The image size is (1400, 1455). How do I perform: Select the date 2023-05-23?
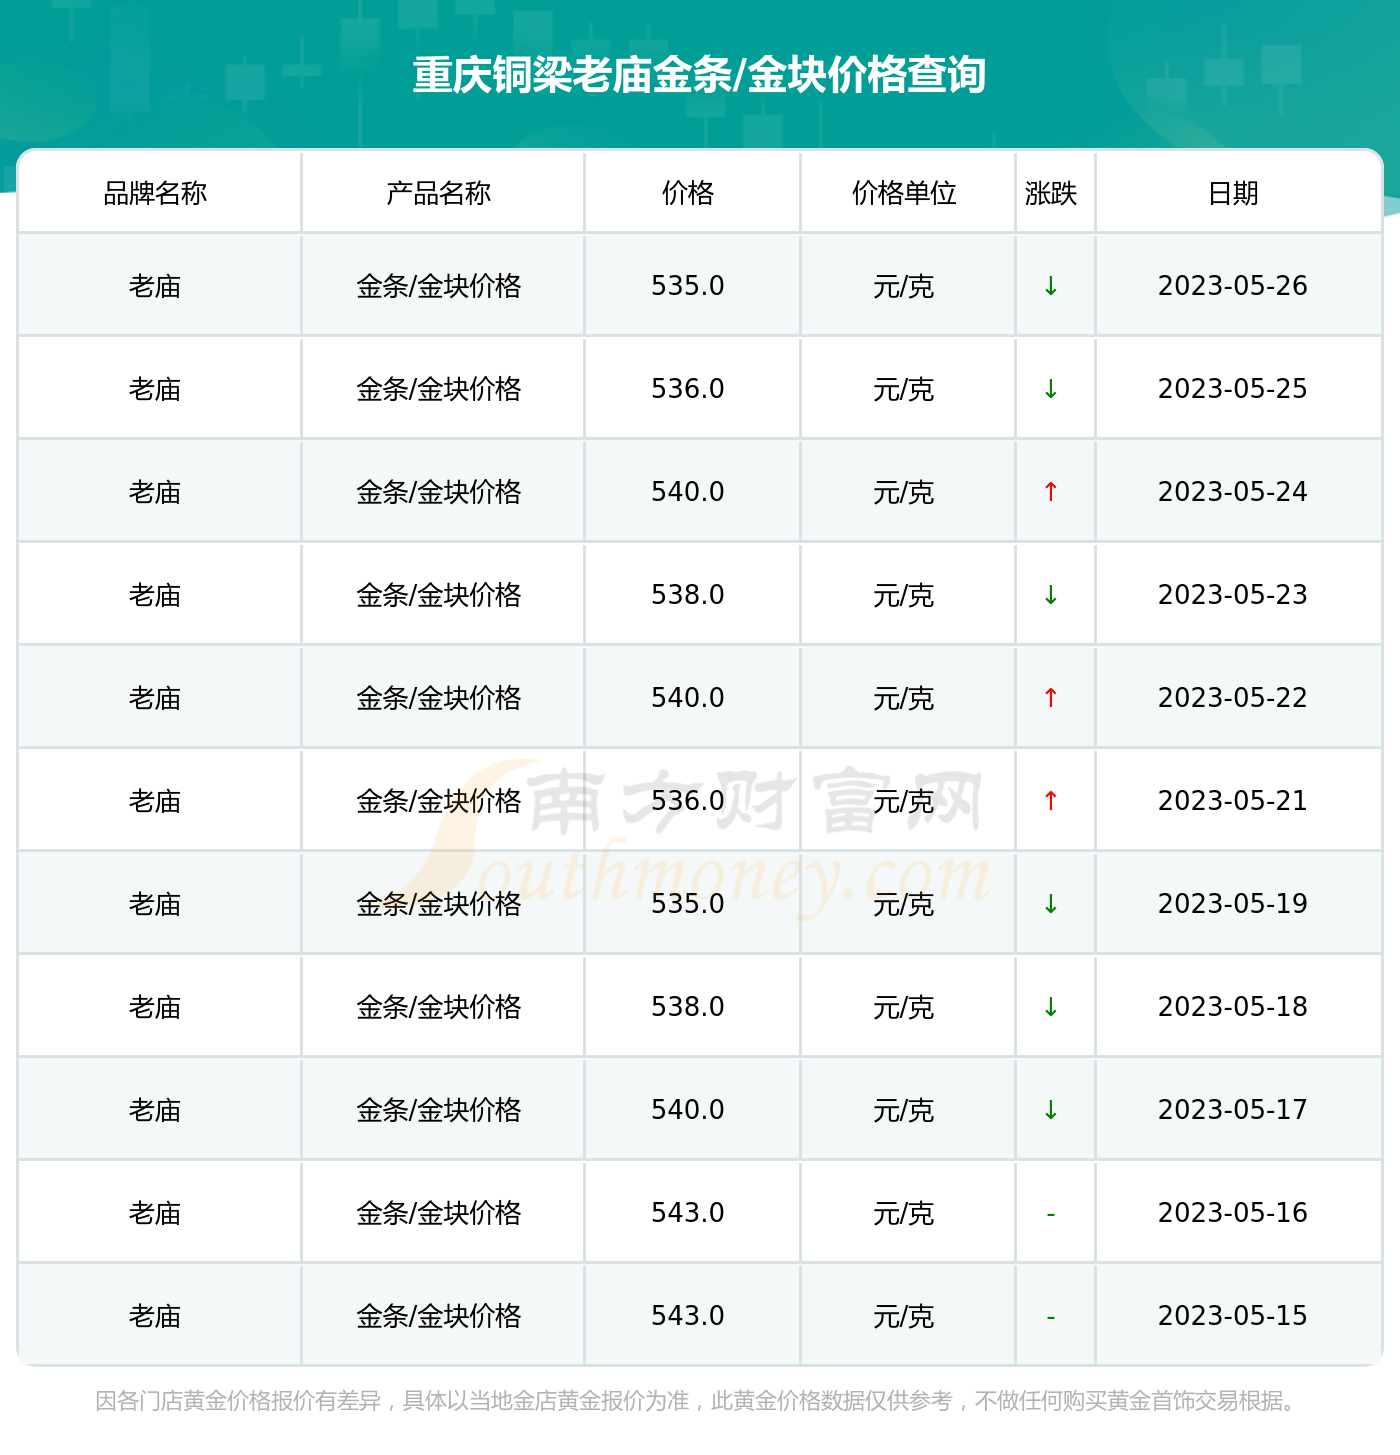tap(1233, 595)
